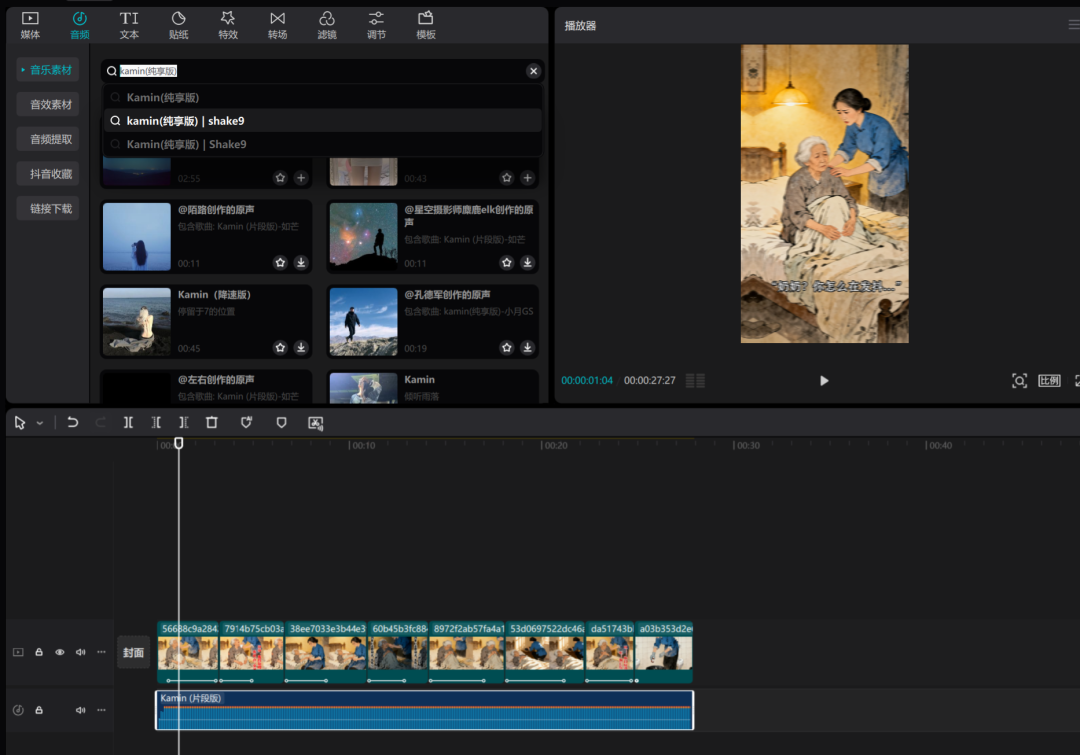
Task: Favorite the Kamin (降速版) track
Action: (280, 347)
